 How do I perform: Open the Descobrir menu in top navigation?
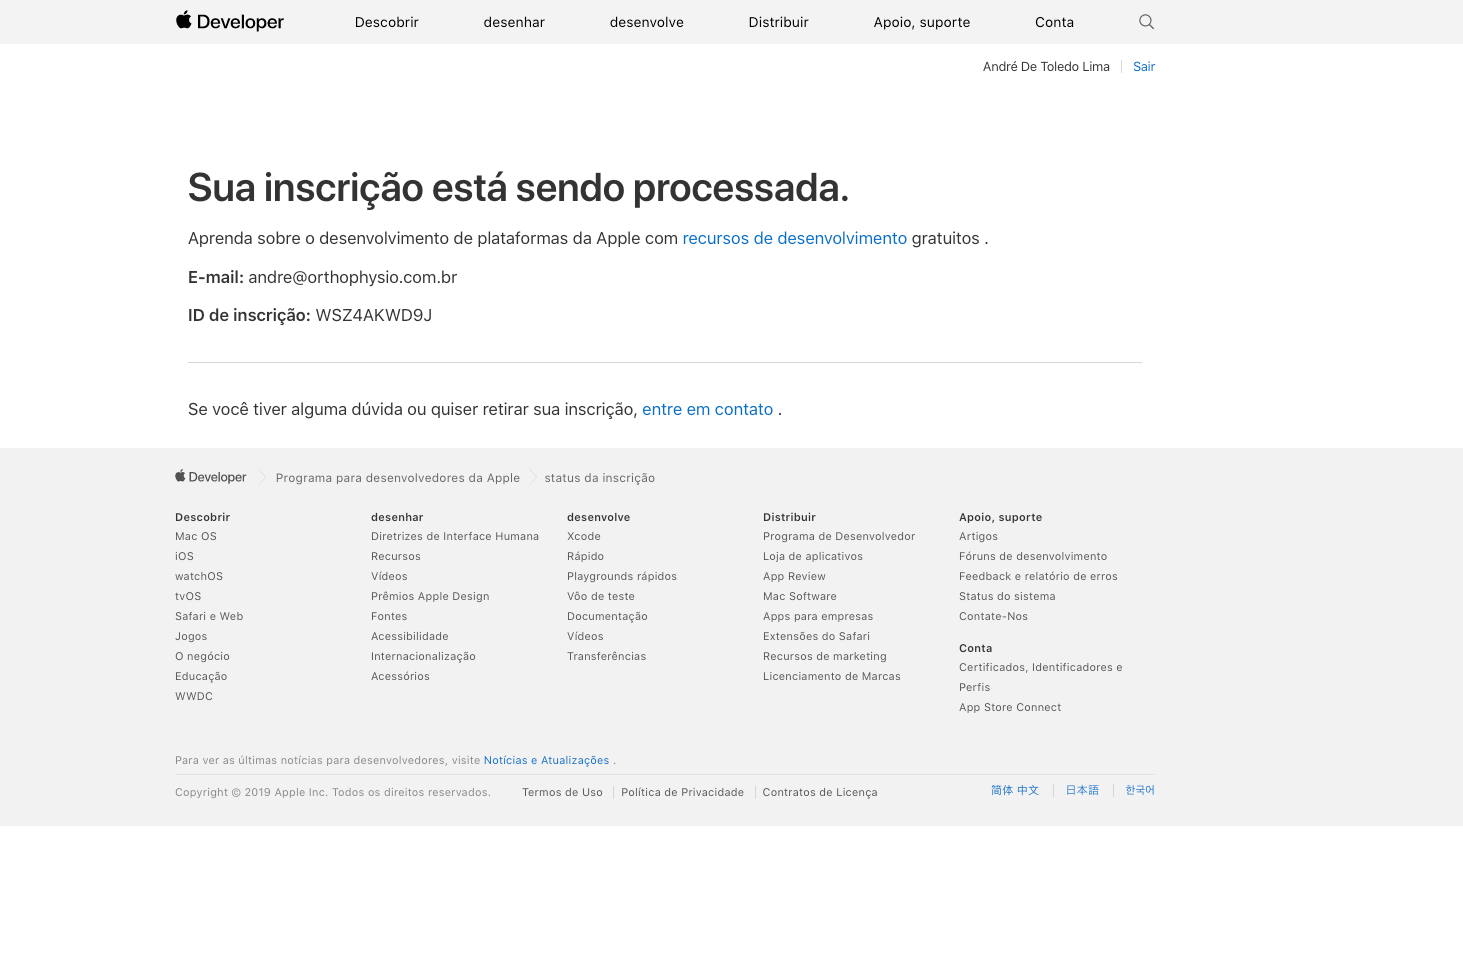[387, 22]
